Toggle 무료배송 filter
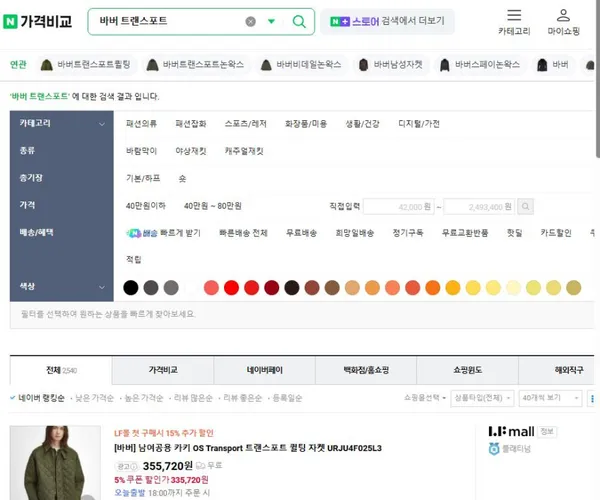The height and width of the screenshot is (500, 600). [301, 233]
